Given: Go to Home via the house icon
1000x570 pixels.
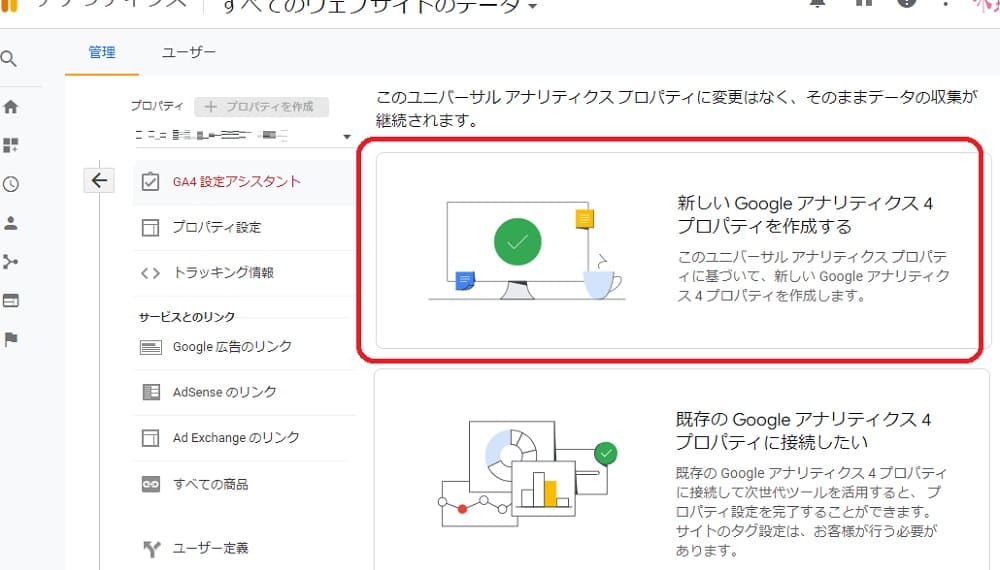Looking at the screenshot, I should 10,107.
